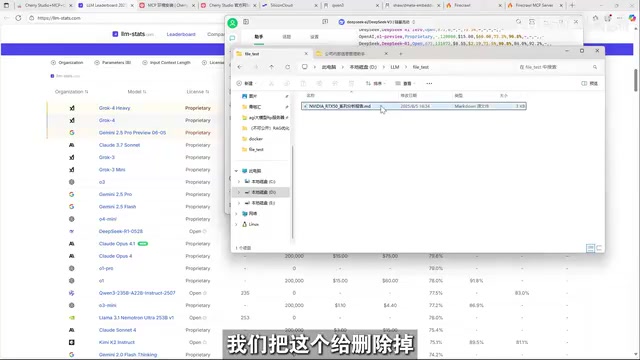Open the File Explorer search icon

595,67
